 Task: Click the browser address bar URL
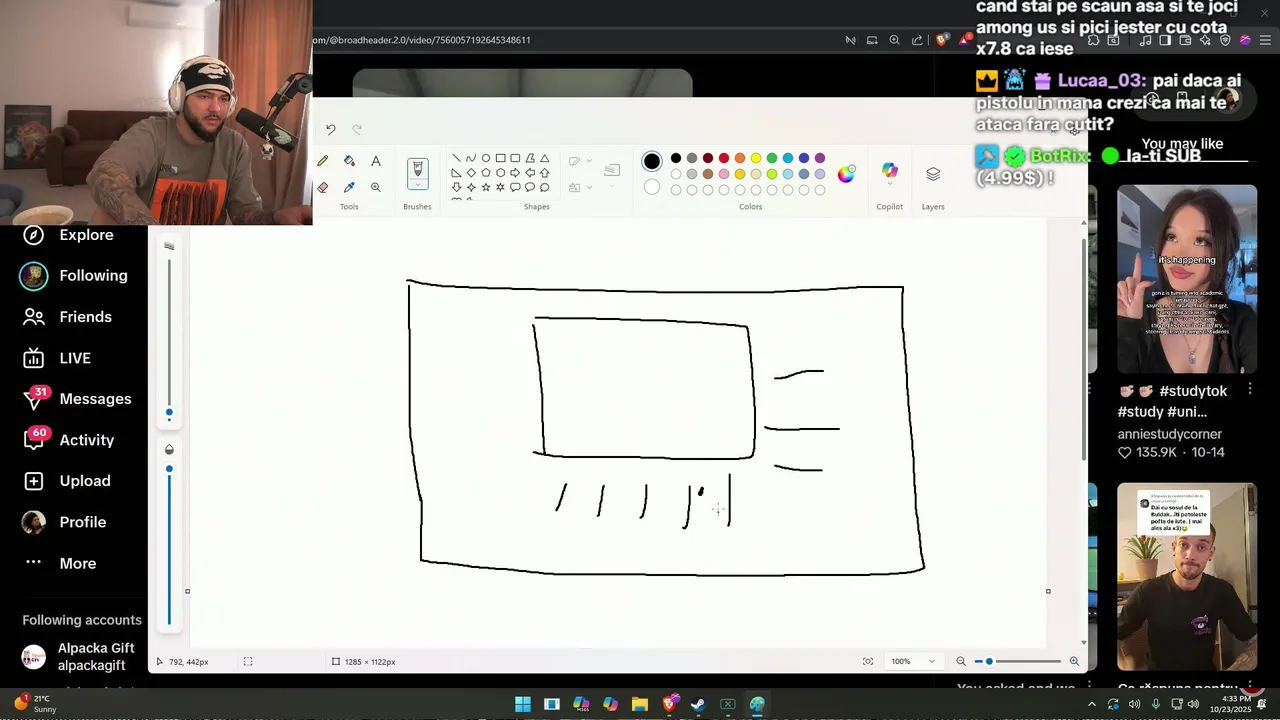click(x=422, y=40)
